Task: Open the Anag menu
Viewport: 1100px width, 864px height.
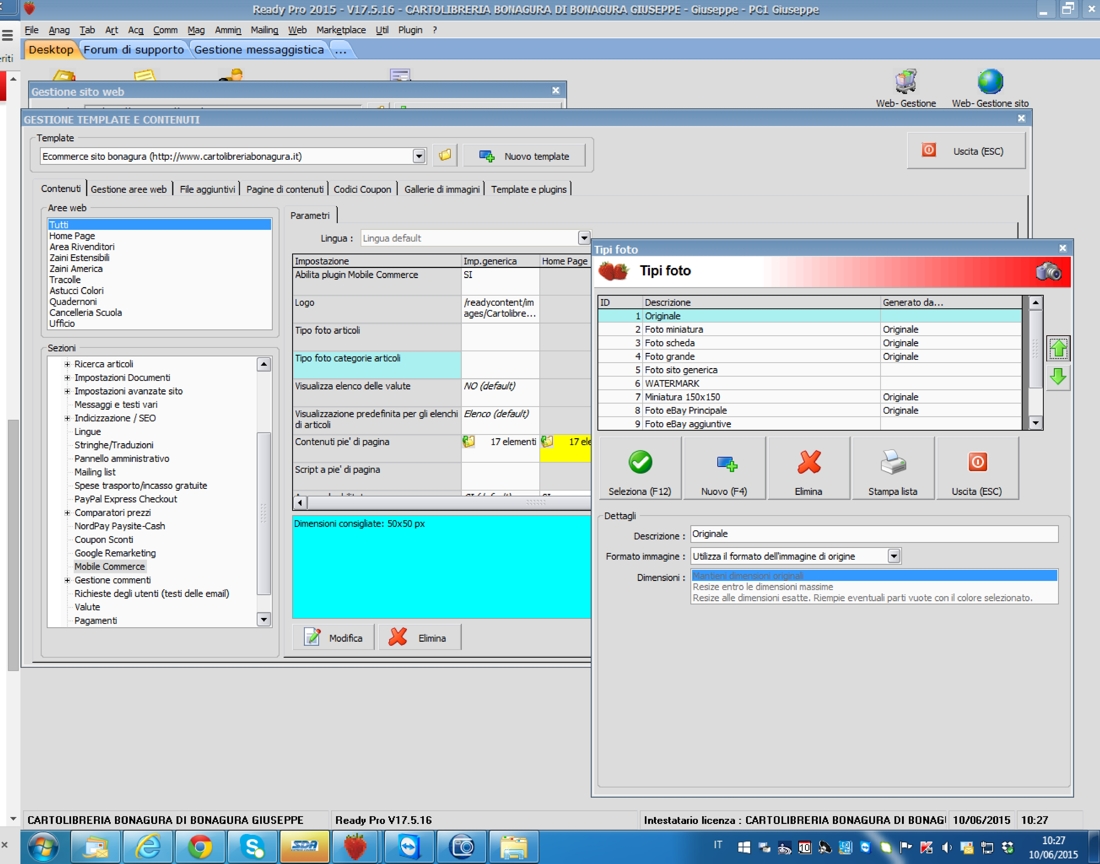Action: (x=59, y=30)
